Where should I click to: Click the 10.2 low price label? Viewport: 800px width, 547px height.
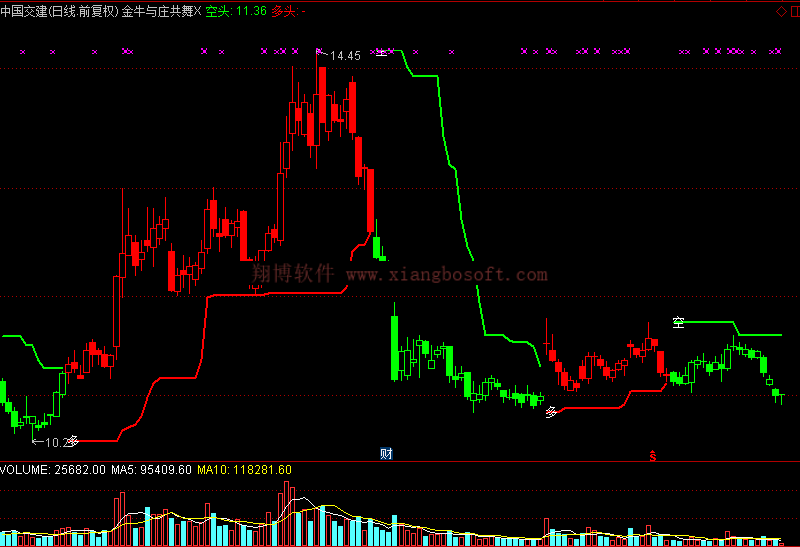[x=57, y=442]
